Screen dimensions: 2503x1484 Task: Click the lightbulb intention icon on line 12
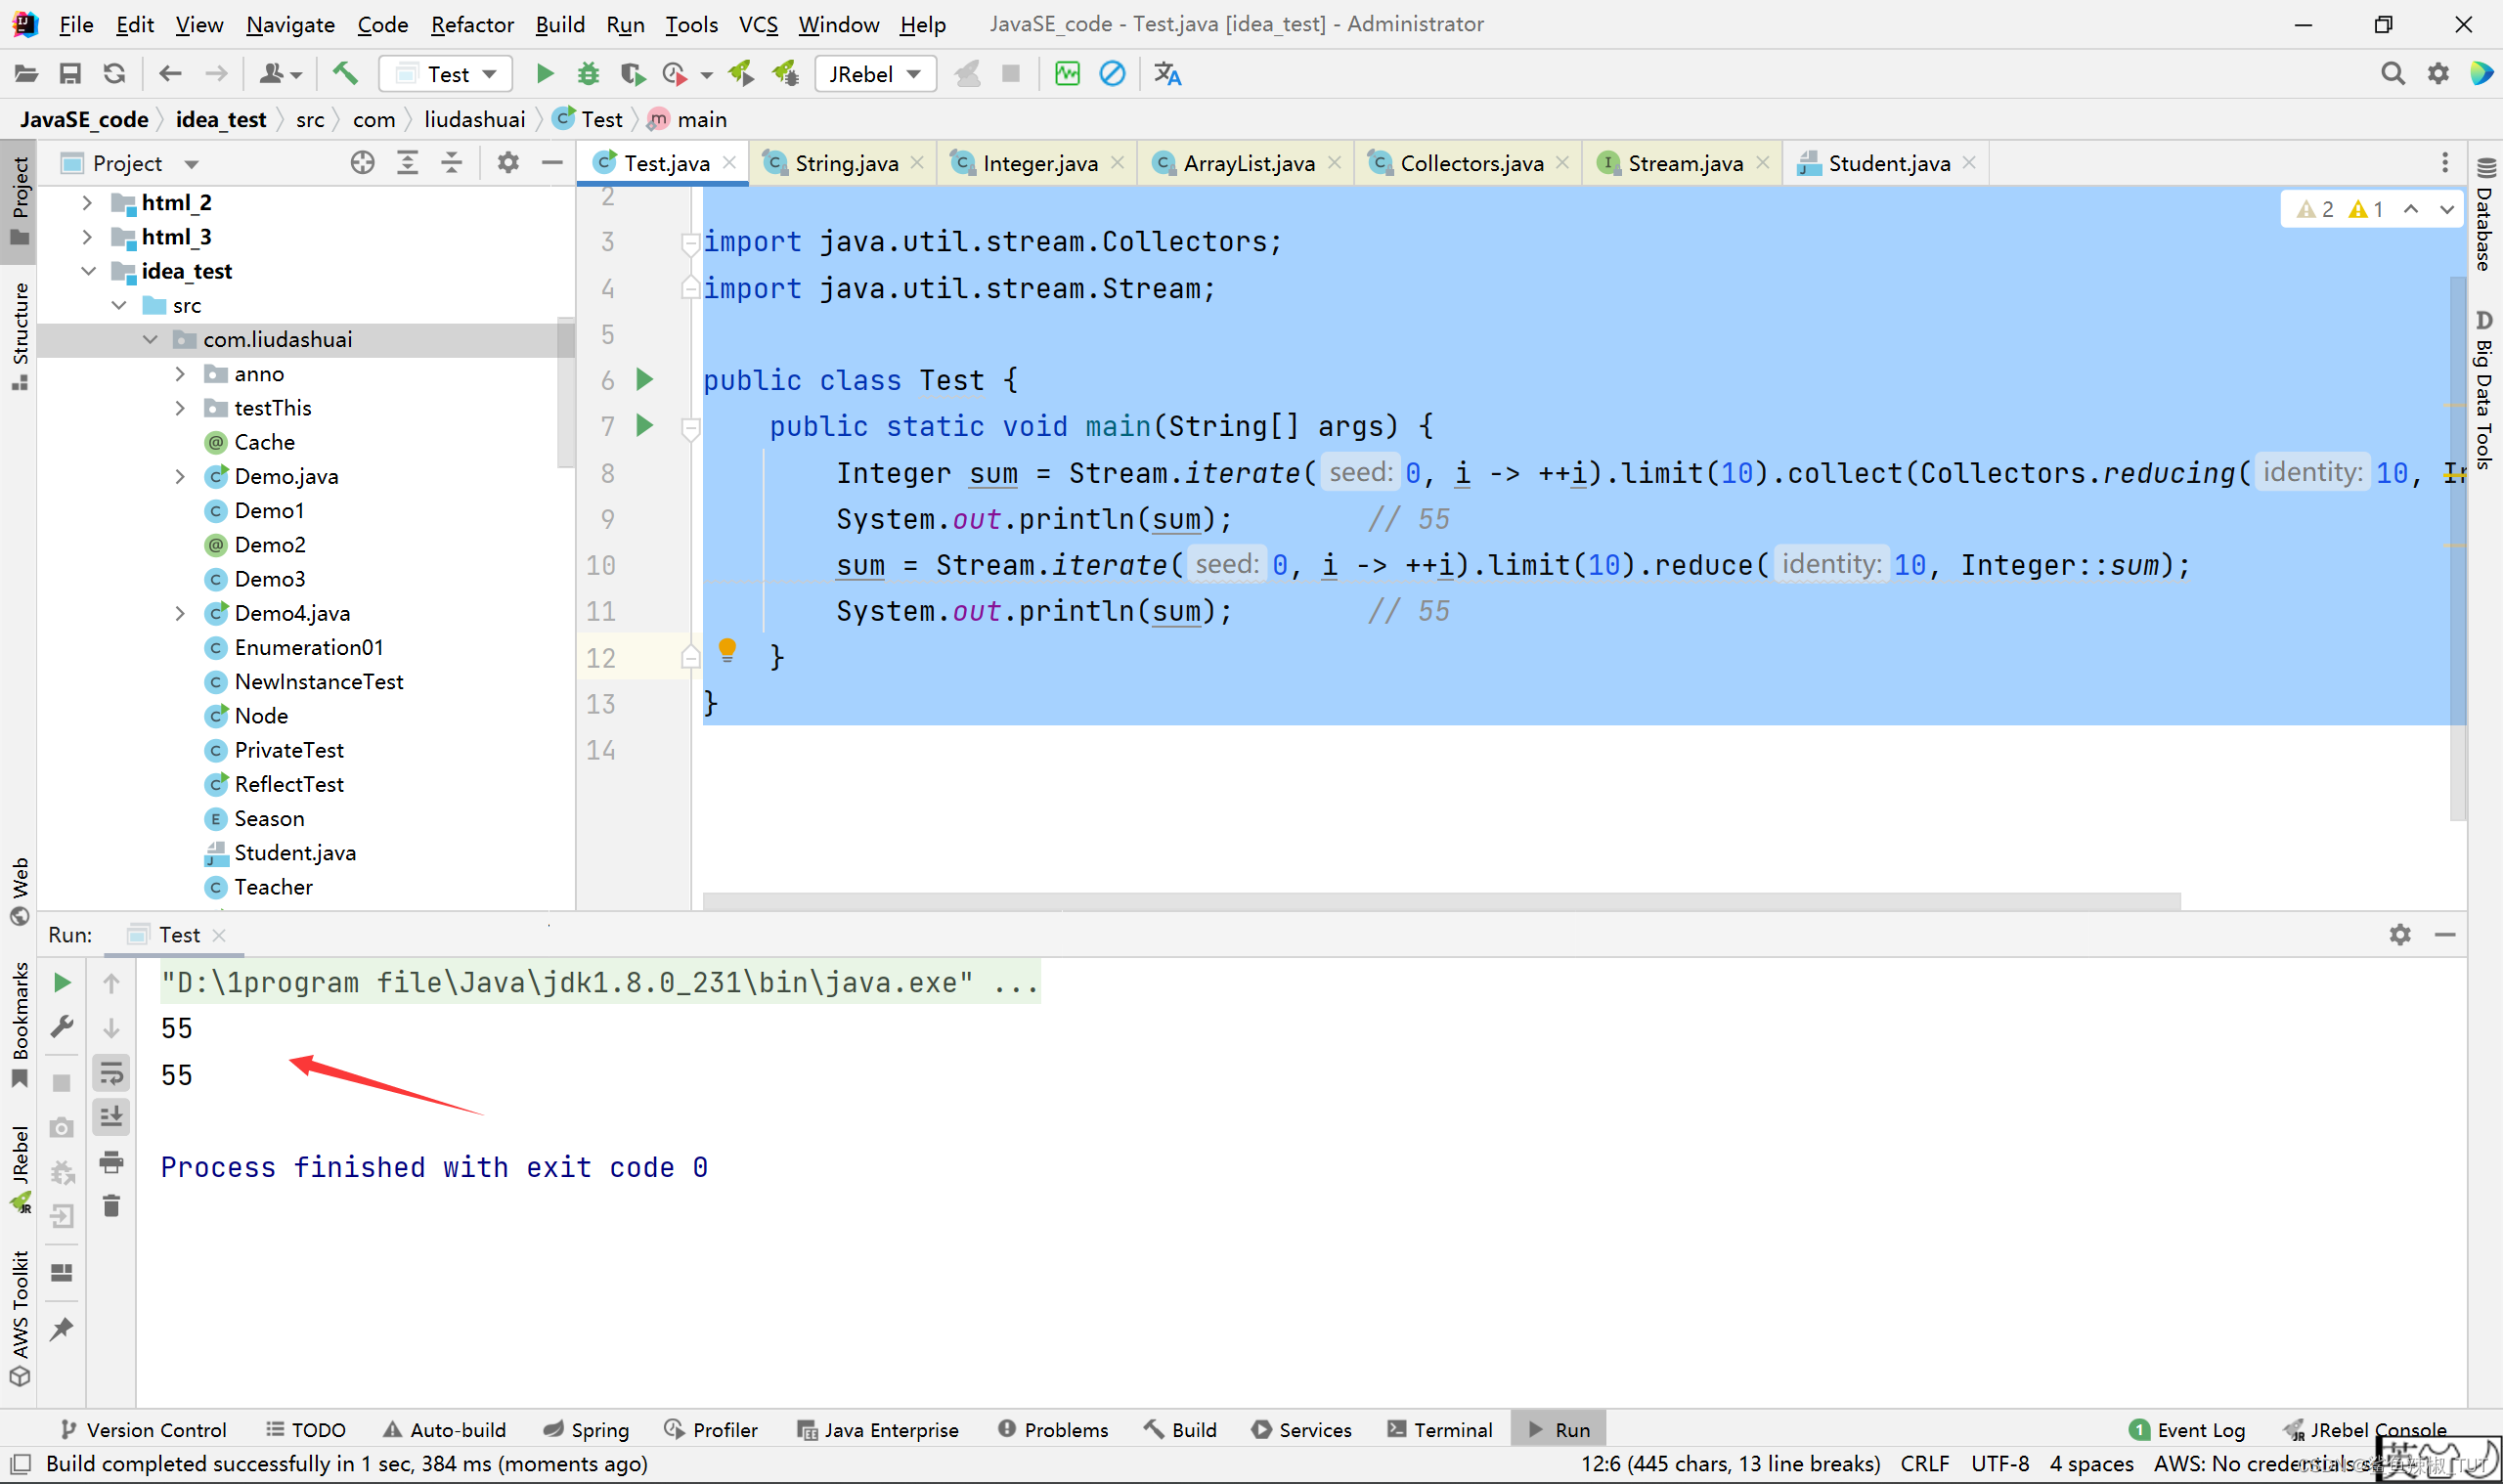727,651
